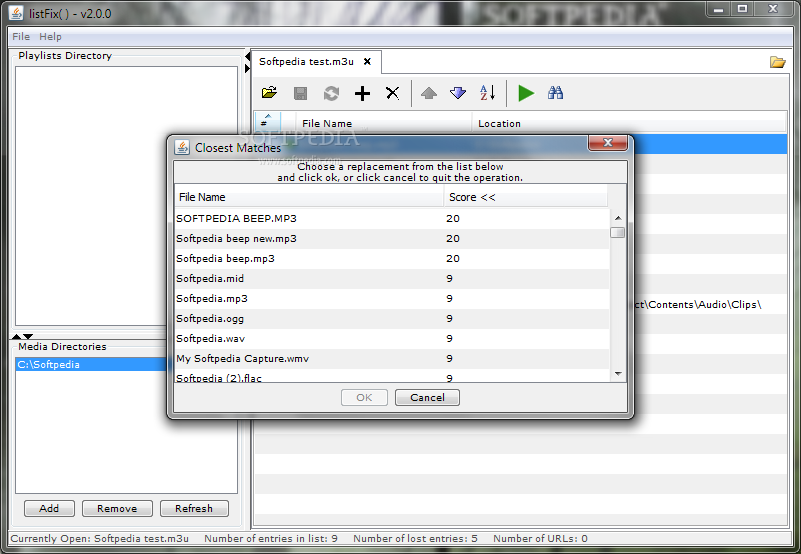Move entry up with the up arrow icon
This screenshot has height=554, width=801.
coord(429,93)
